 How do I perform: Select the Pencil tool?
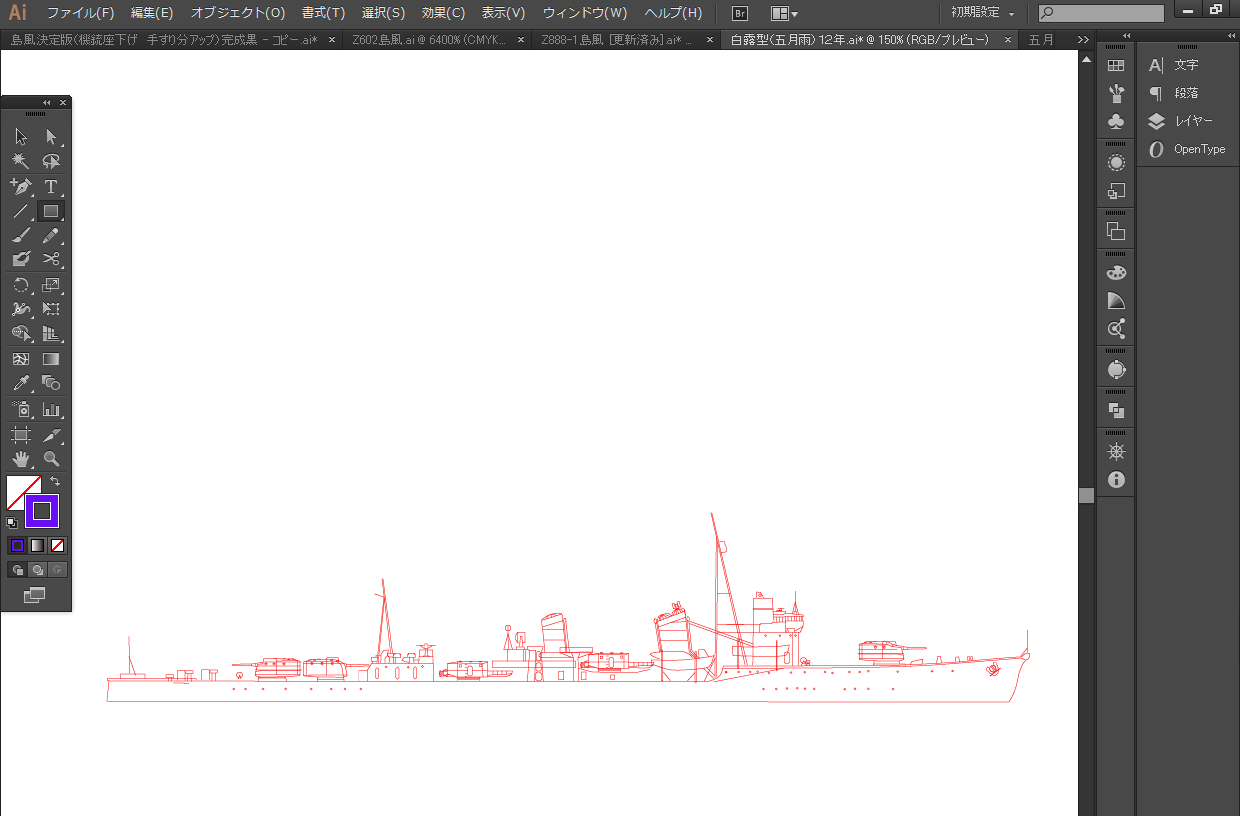51,235
